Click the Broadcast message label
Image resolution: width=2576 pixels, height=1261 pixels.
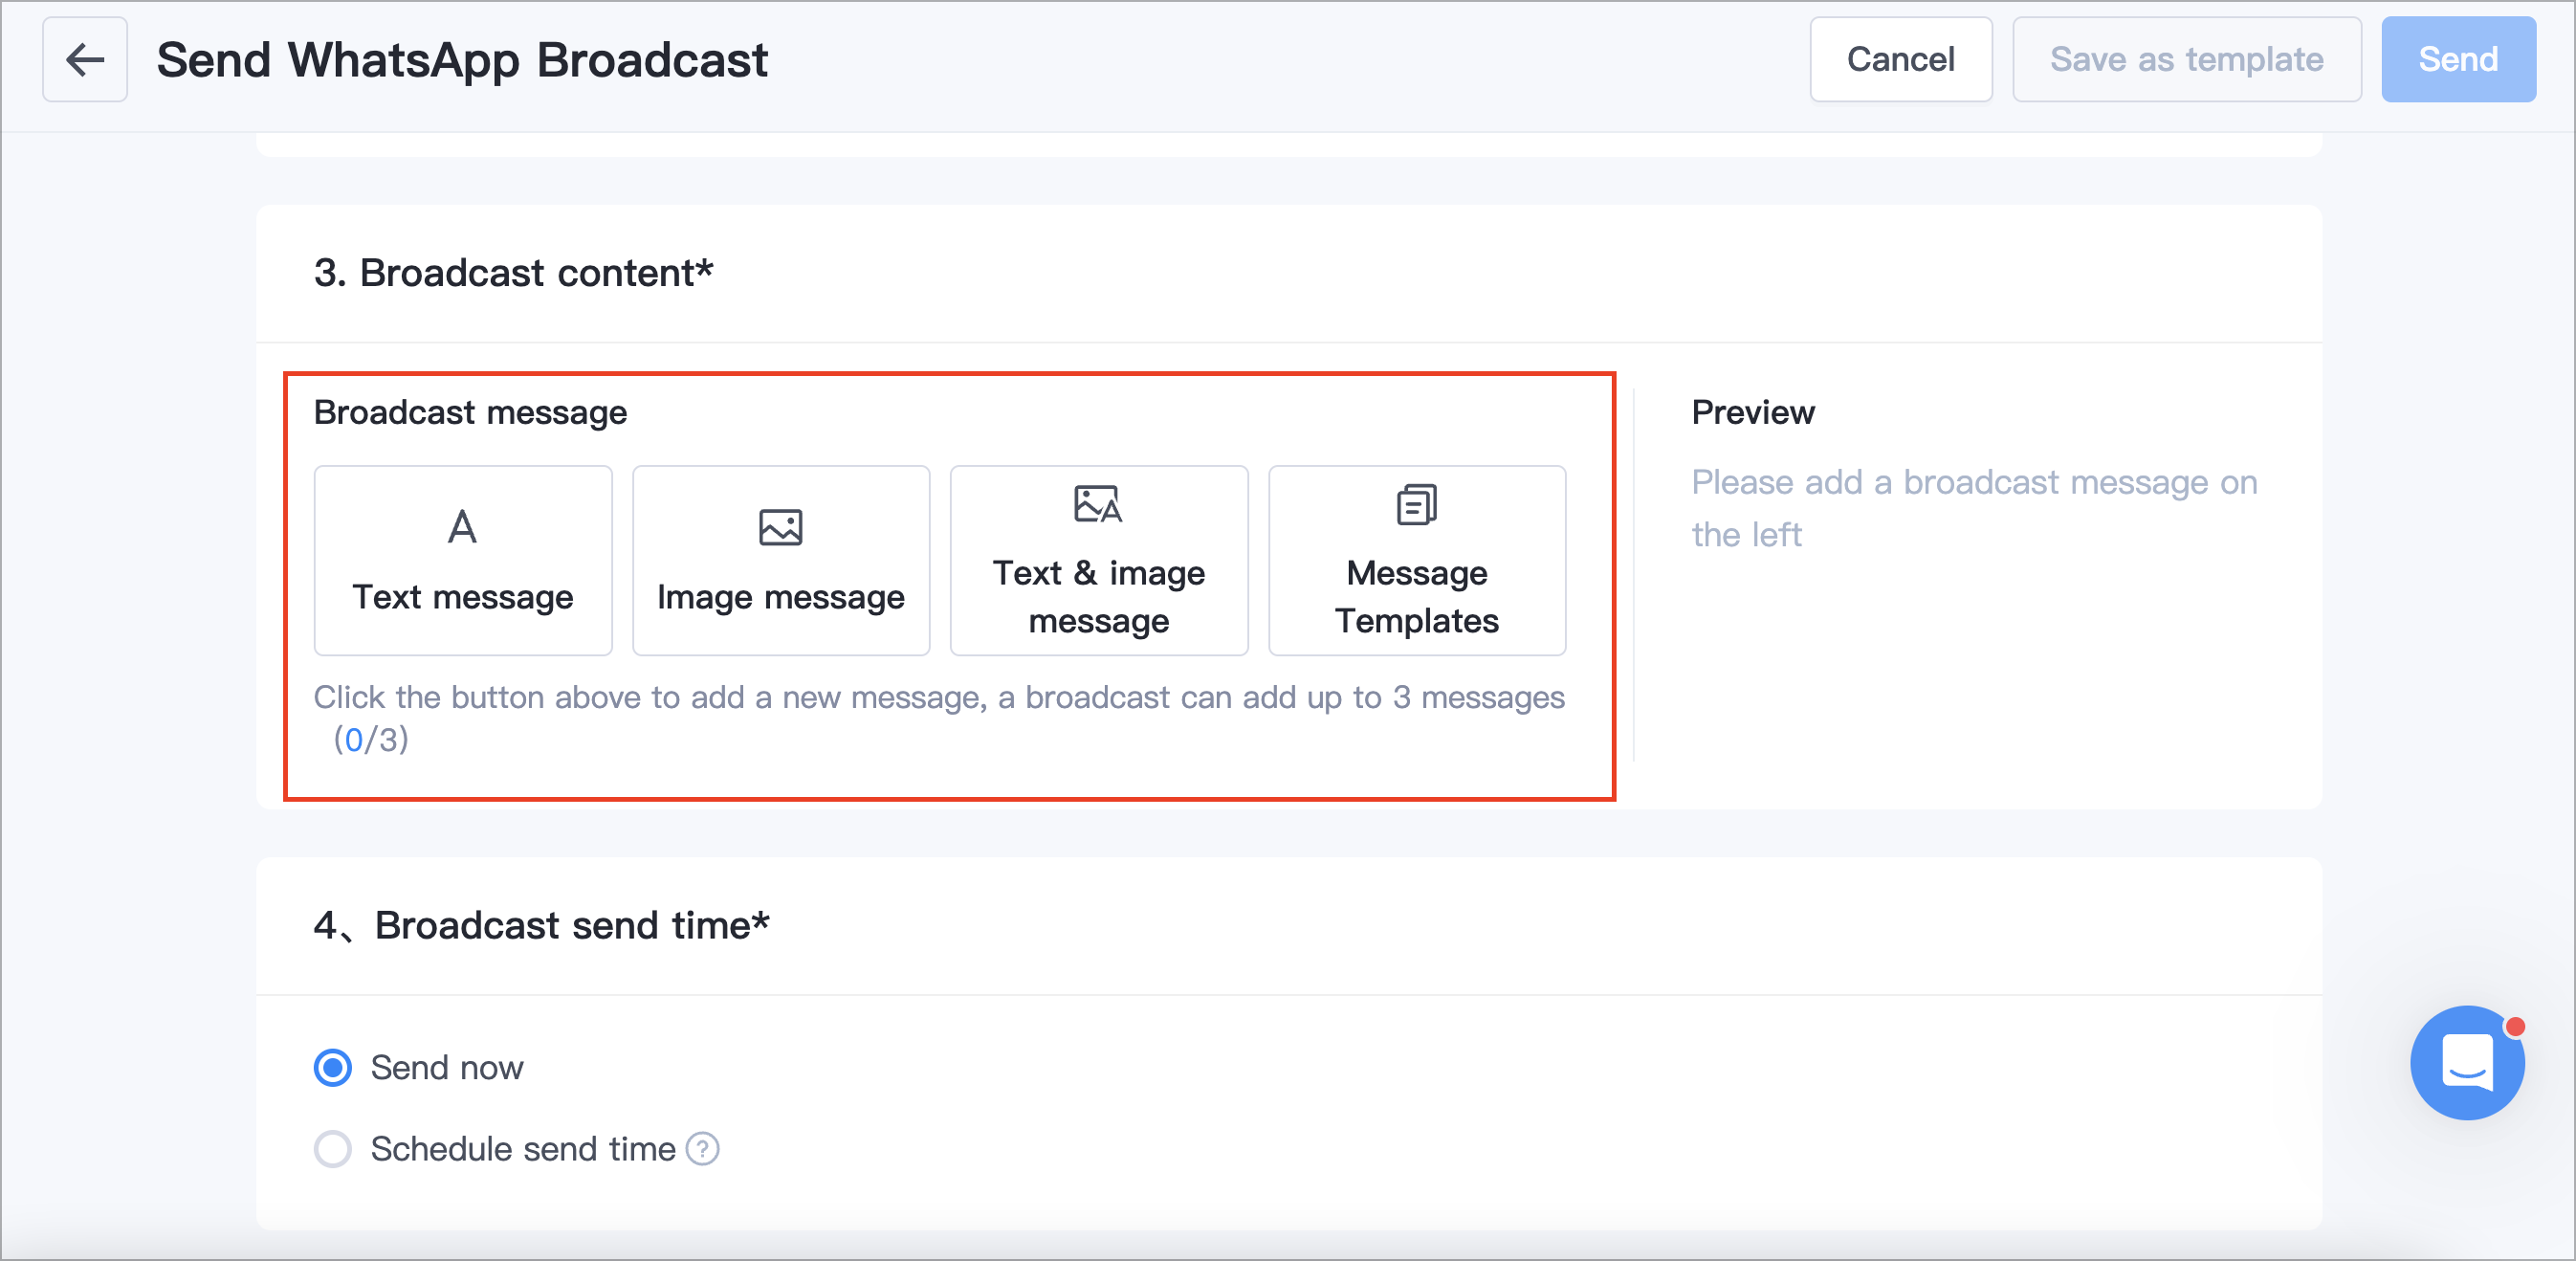coord(470,412)
